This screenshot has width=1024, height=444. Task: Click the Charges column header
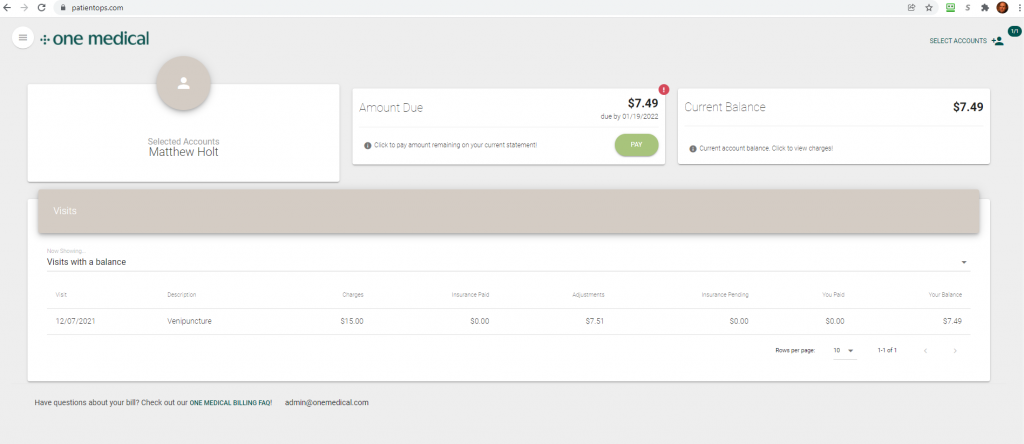(353, 294)
